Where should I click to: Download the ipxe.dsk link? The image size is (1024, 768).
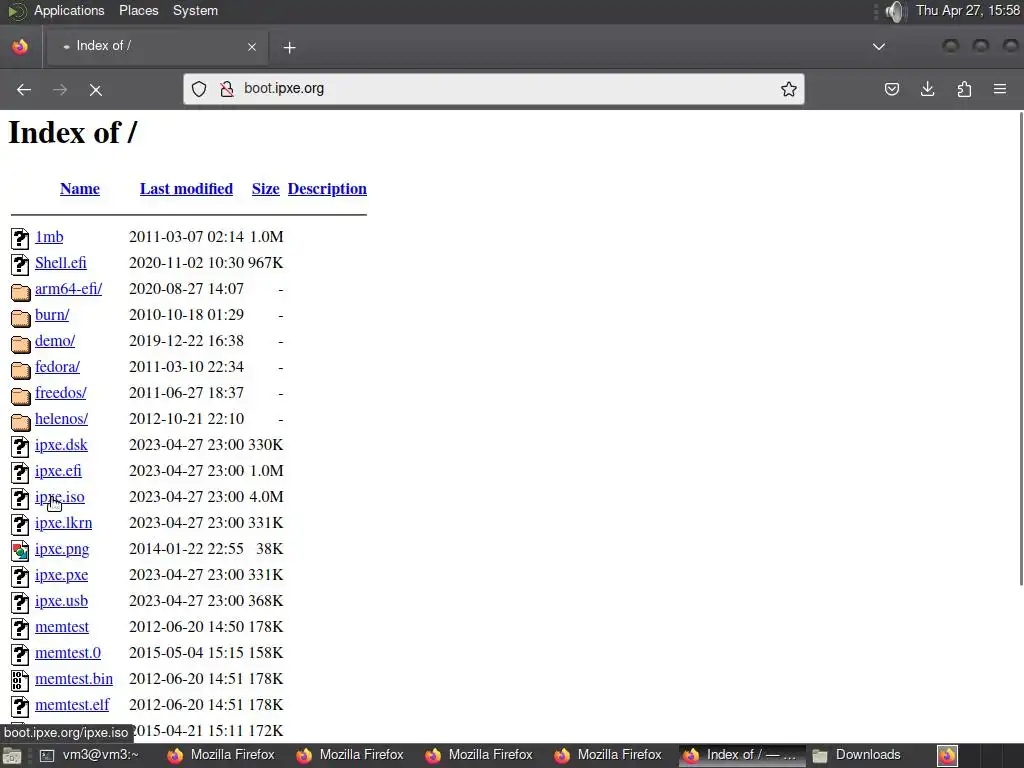point(61,445)
